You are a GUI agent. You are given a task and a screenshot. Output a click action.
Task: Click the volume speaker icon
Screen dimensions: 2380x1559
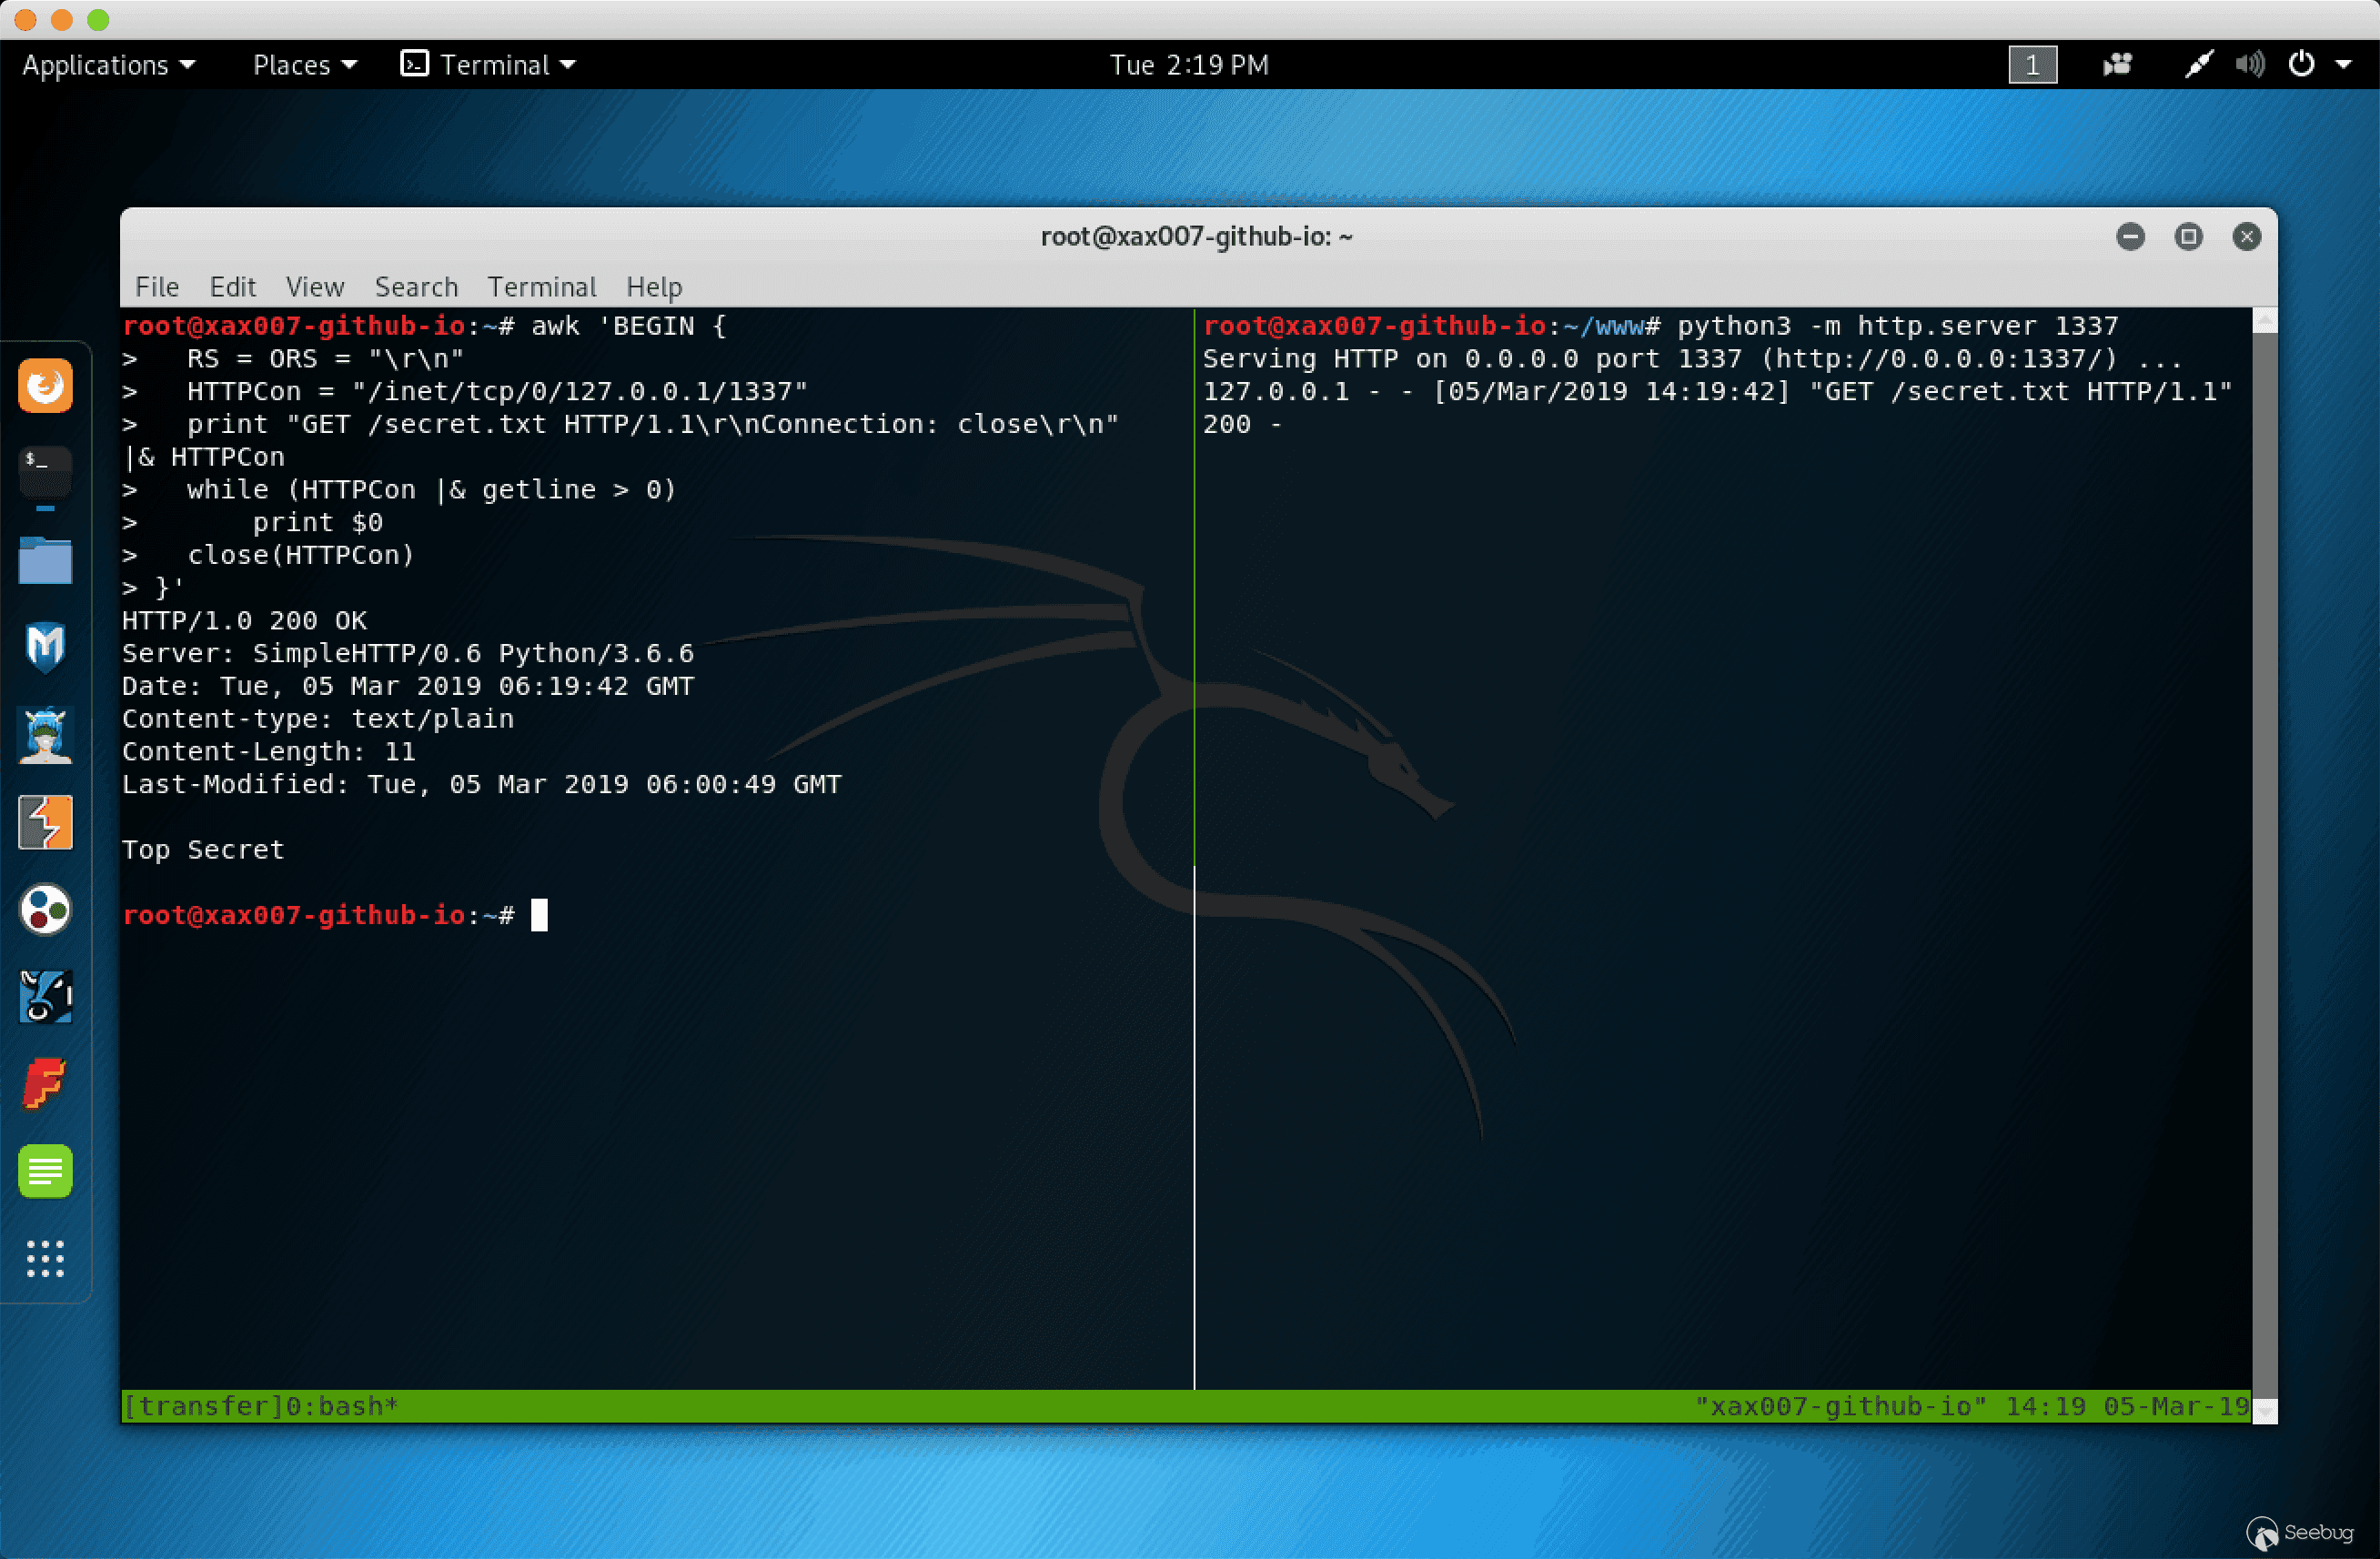[2249, 65]
